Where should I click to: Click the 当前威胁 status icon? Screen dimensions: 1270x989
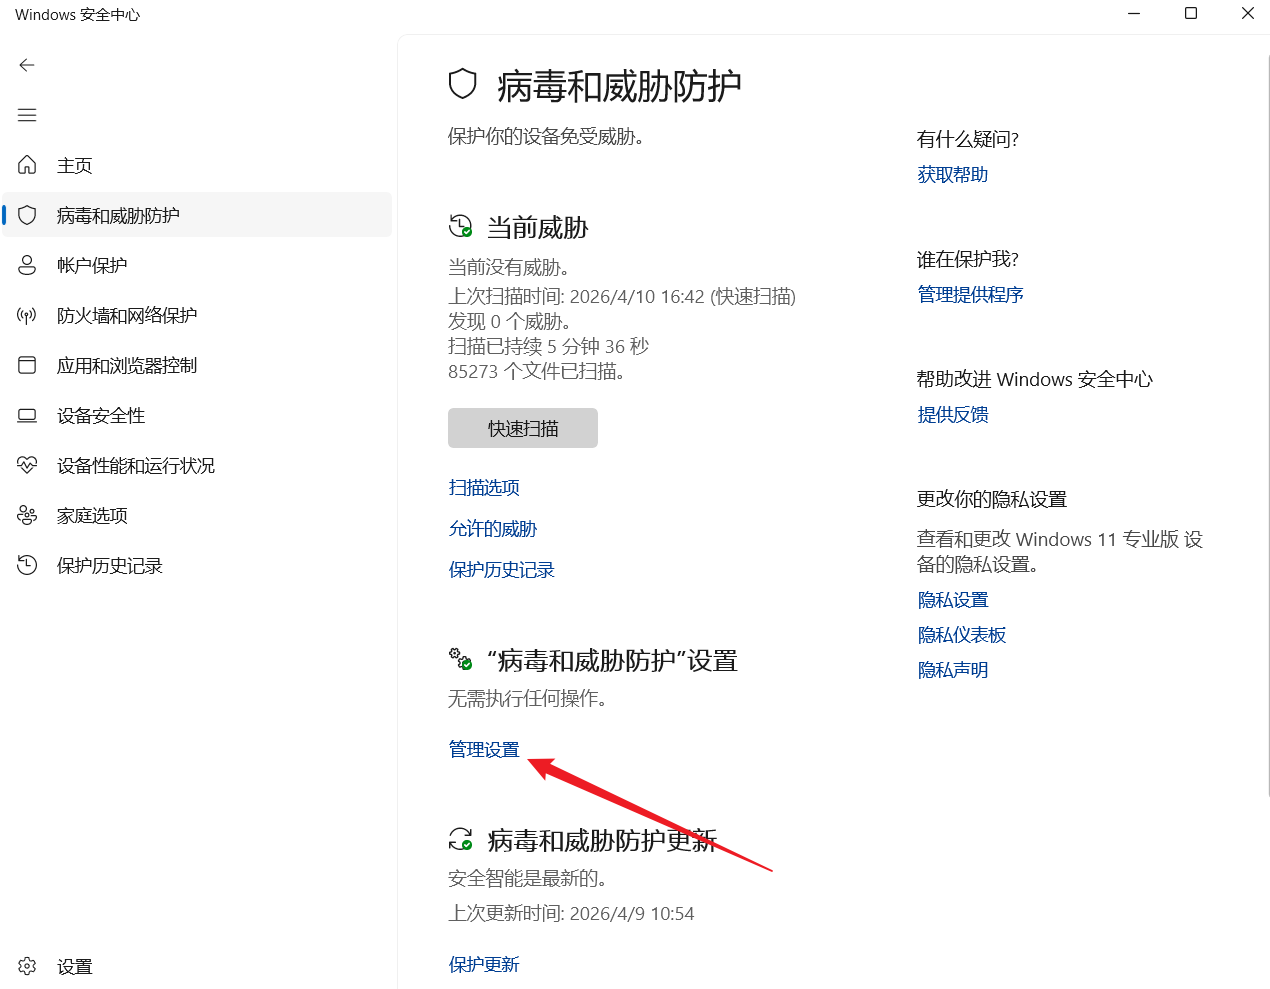click(x=461, y=227)
